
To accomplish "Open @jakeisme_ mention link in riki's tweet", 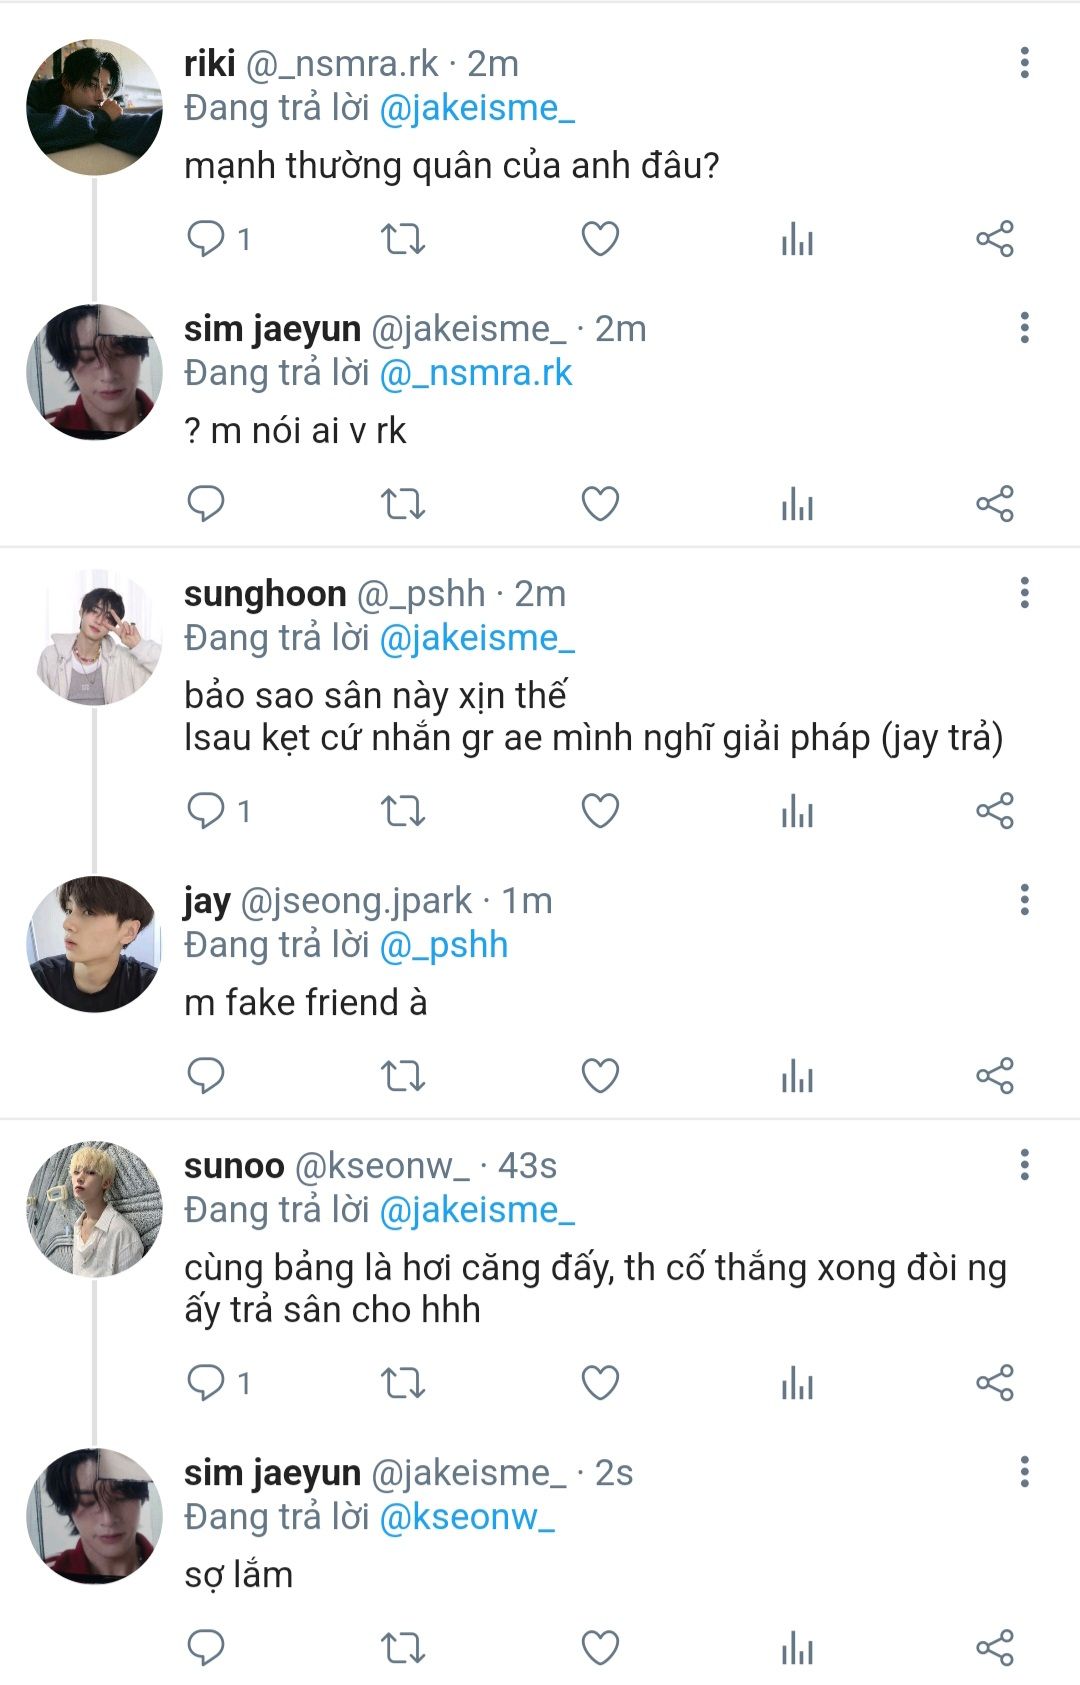I will point(477,108).
